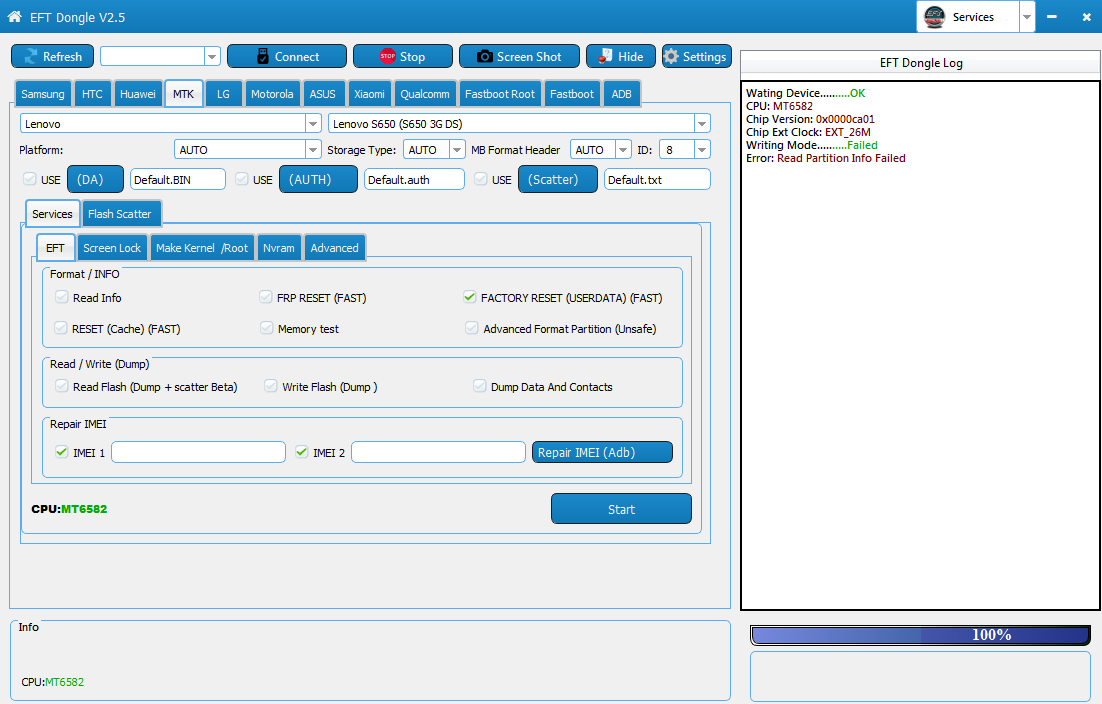Switch to the Huawei tab
Image resolution: width=1102 pixels, height=704 pixels.
(x=138, y=93)
